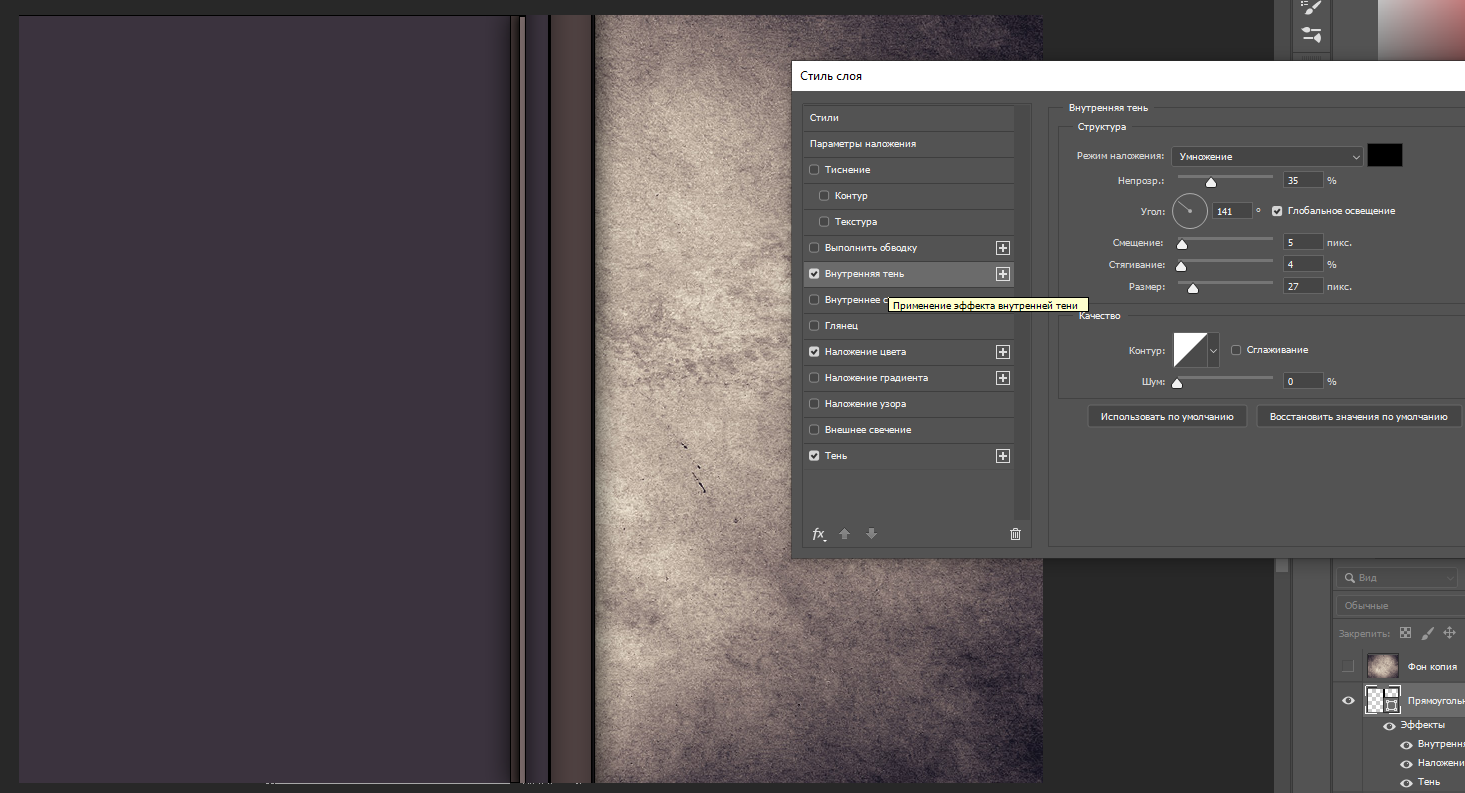
Task: Hide the Прямоугольник layer with its eye icon
Action: (x=1348, y=701)
